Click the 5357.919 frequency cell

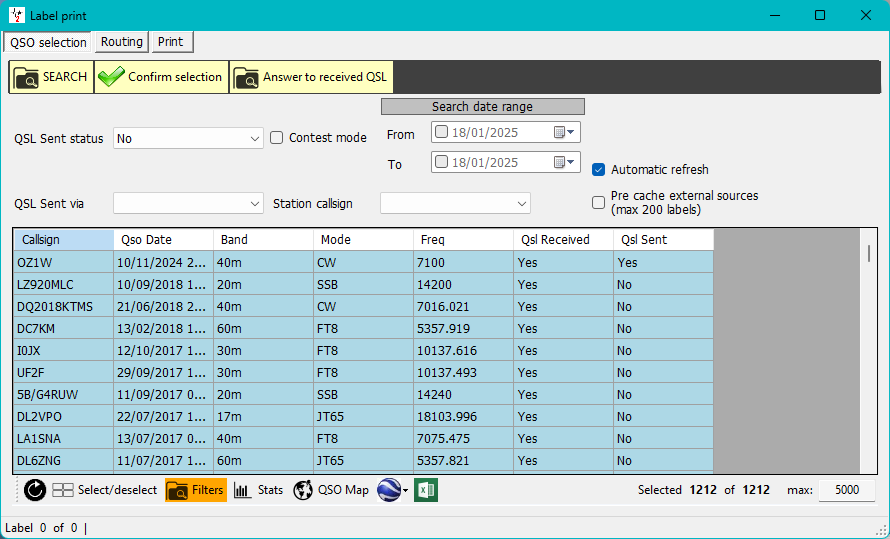[463, 329]
